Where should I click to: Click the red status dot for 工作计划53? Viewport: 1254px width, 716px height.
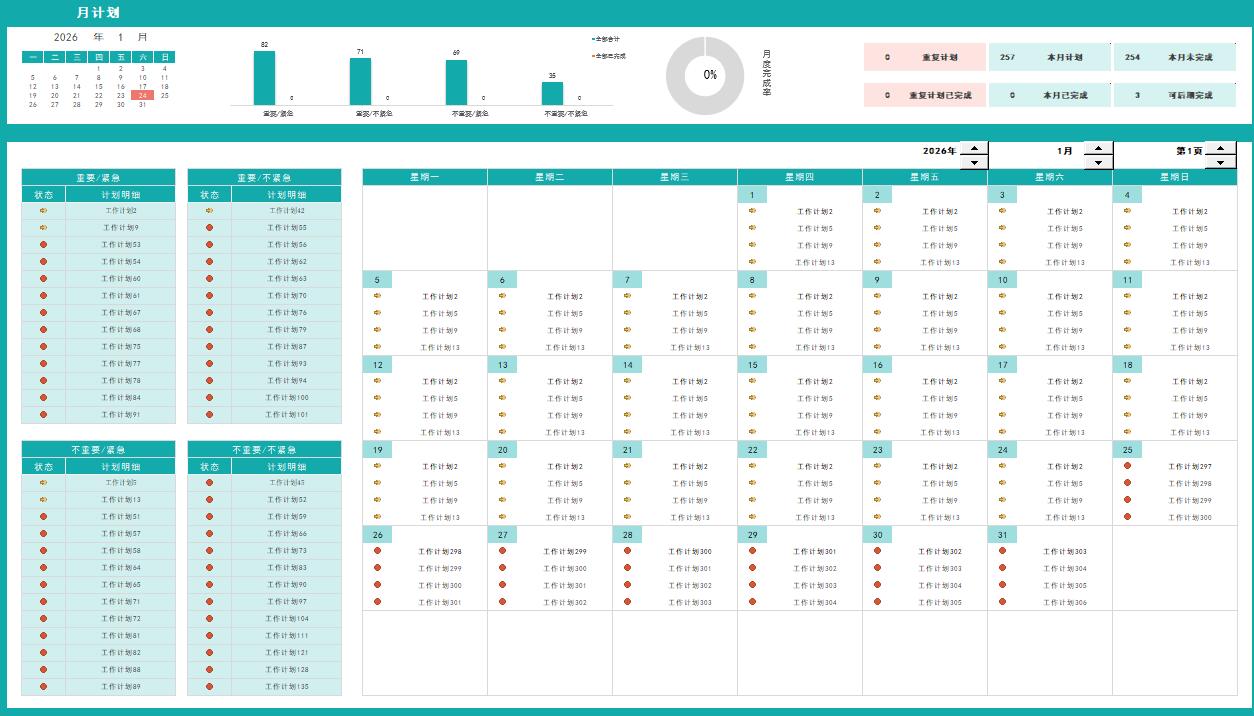pyautogui.click(x=43, y=245)
